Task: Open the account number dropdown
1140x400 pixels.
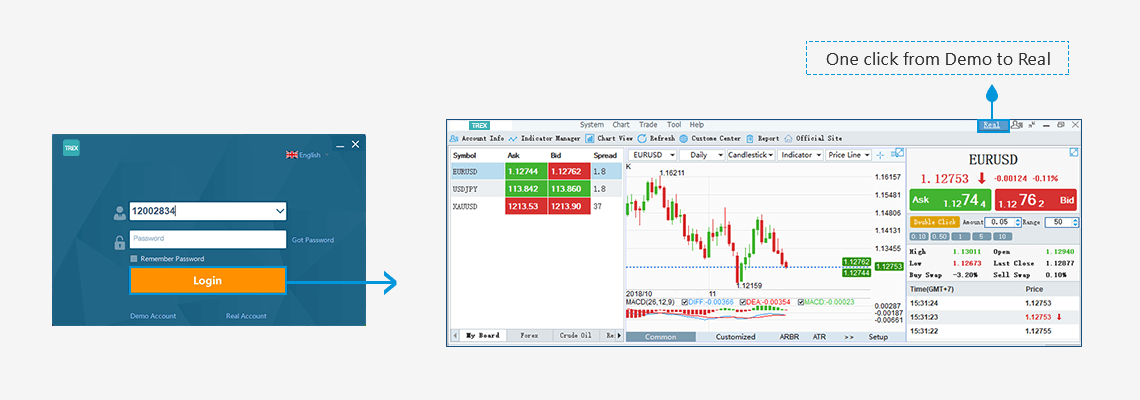Action: click(x=280, y=212)
